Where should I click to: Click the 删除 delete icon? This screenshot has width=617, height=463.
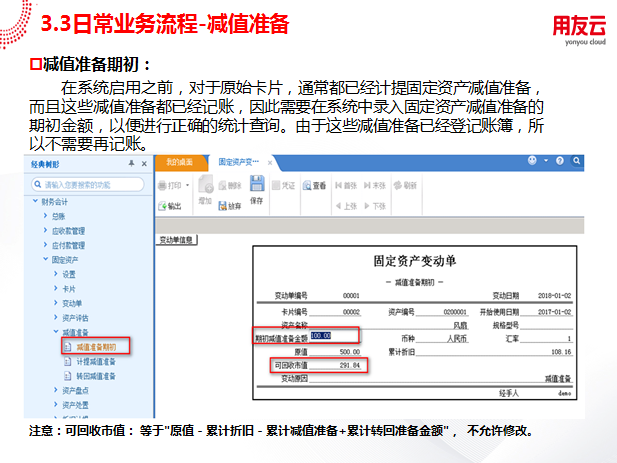pyautogui.click(x=223, y=186)
